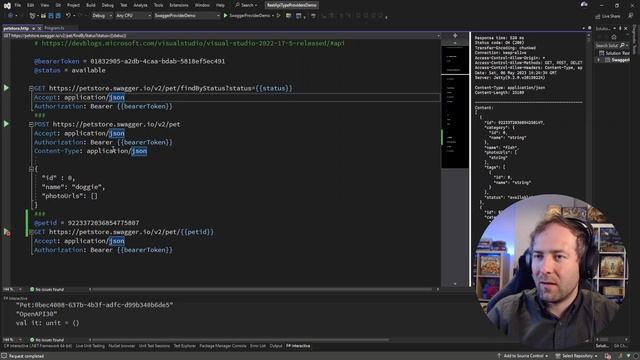This screenshot has width=640, height=360.
Task: Open the Debug configuration dropdown
Action: pos(102,16)
